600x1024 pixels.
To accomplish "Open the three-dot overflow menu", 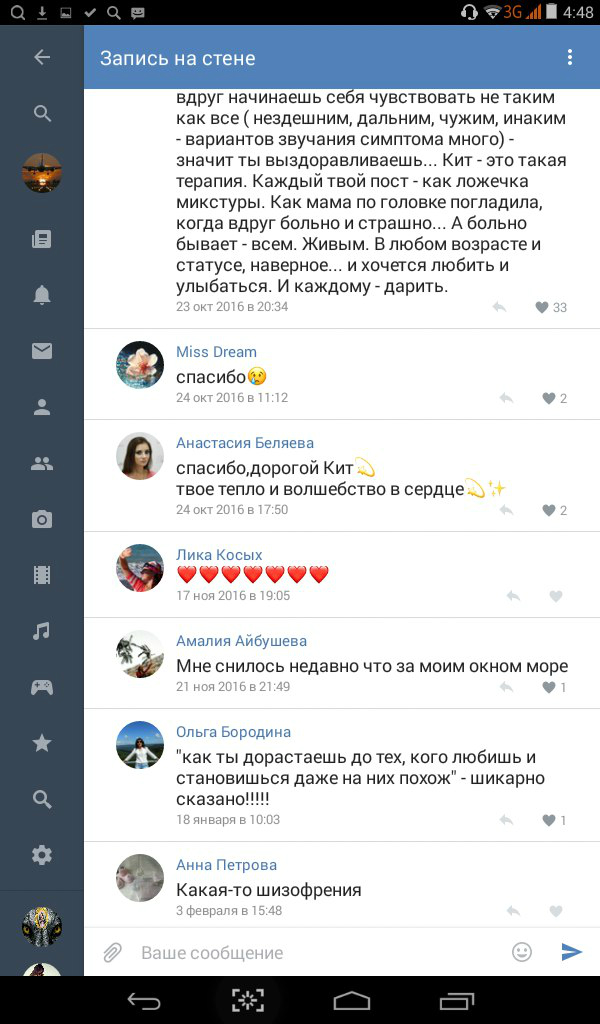I will click(569, 57).
